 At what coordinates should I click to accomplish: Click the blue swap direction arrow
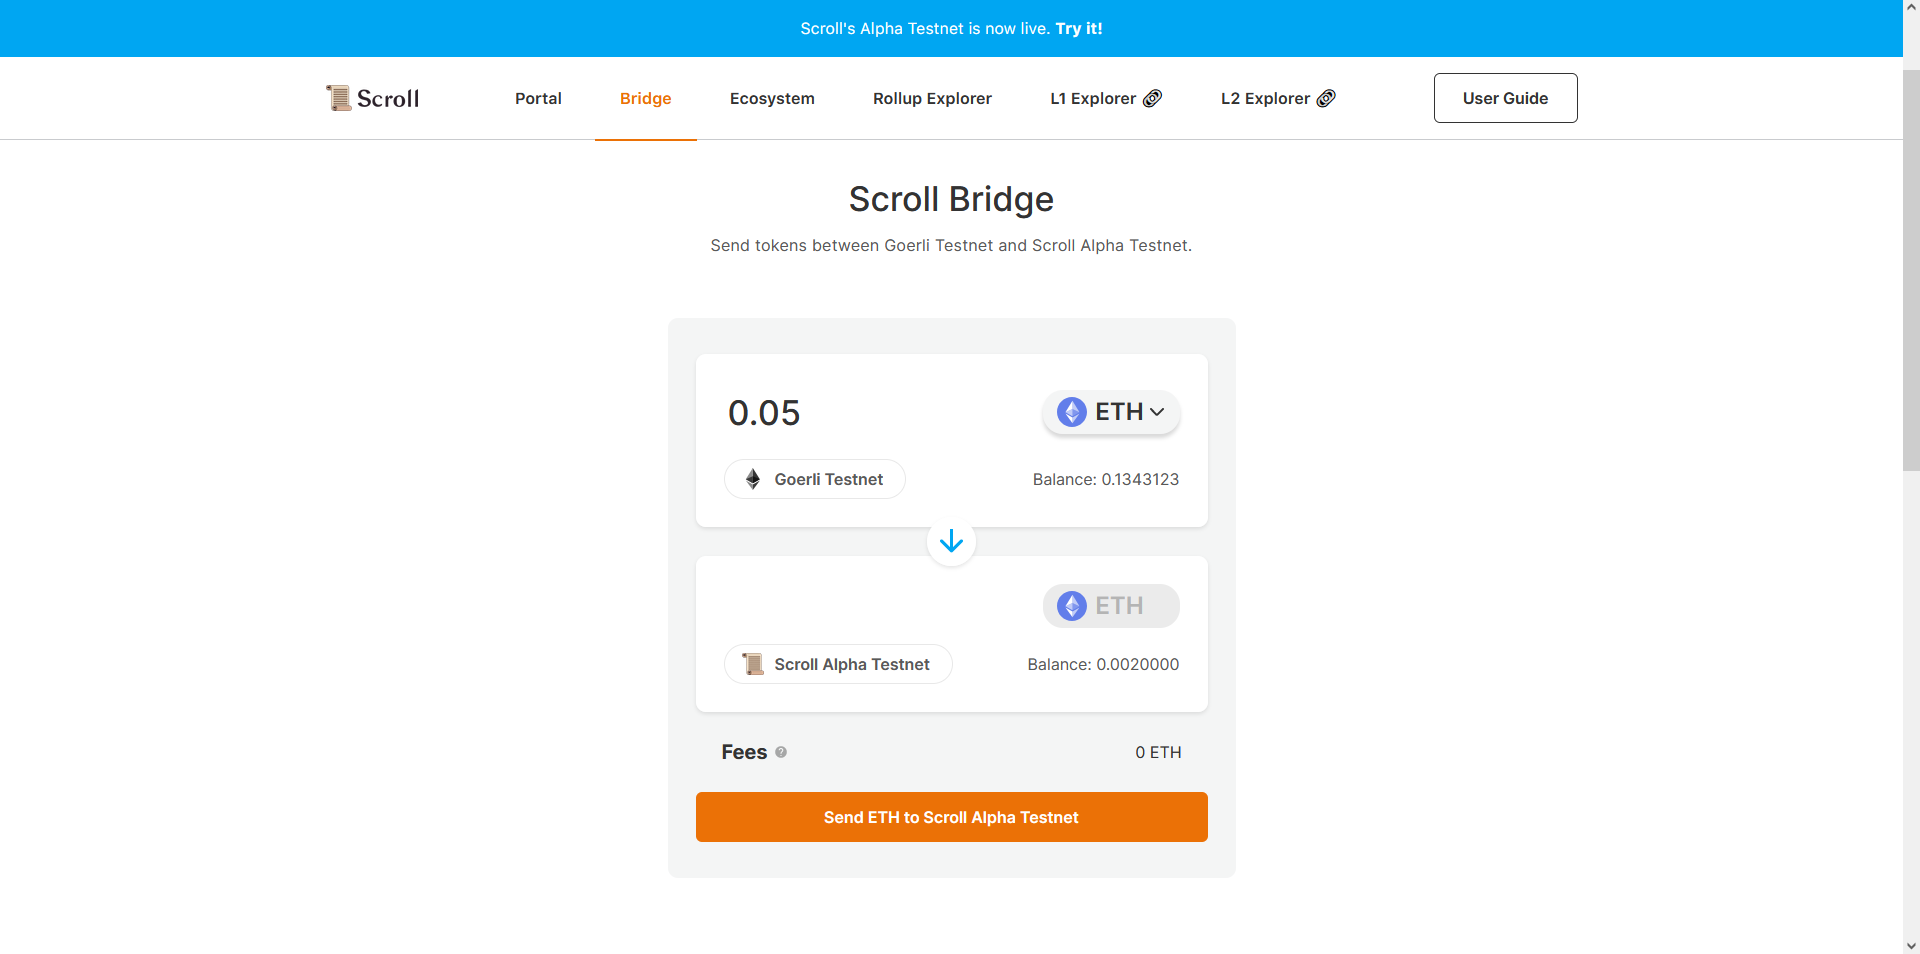coord(951,542)
